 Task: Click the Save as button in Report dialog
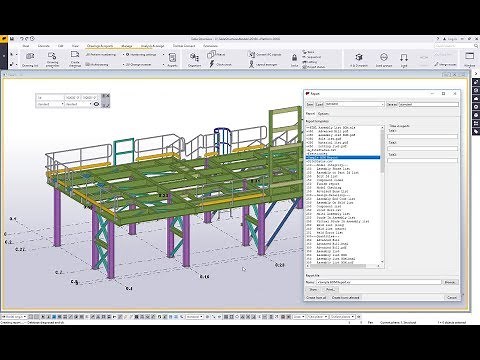coord(392,104)
